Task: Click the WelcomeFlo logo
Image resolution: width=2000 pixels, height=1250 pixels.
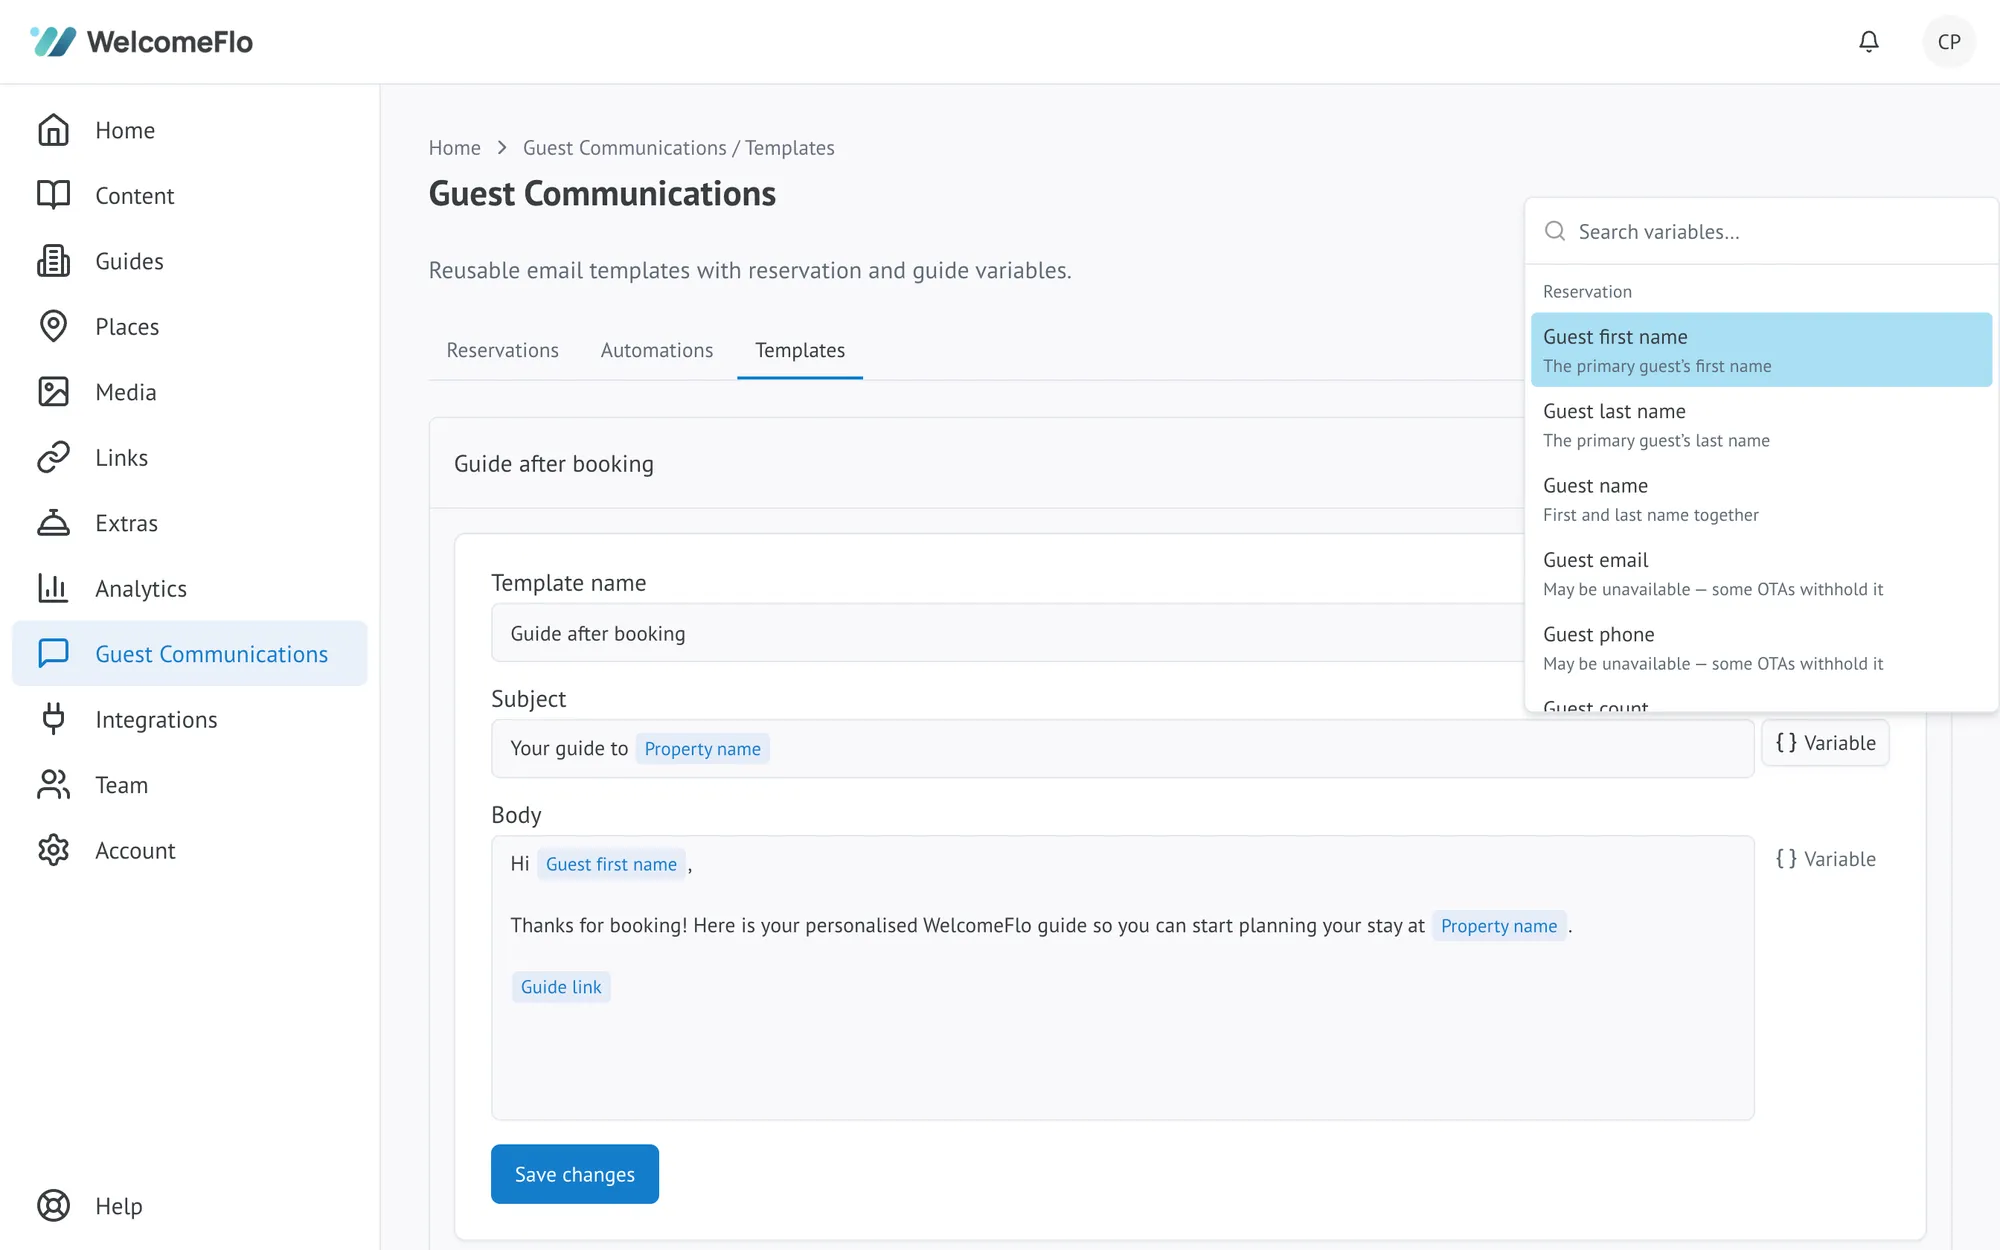Action: [141, 42]
